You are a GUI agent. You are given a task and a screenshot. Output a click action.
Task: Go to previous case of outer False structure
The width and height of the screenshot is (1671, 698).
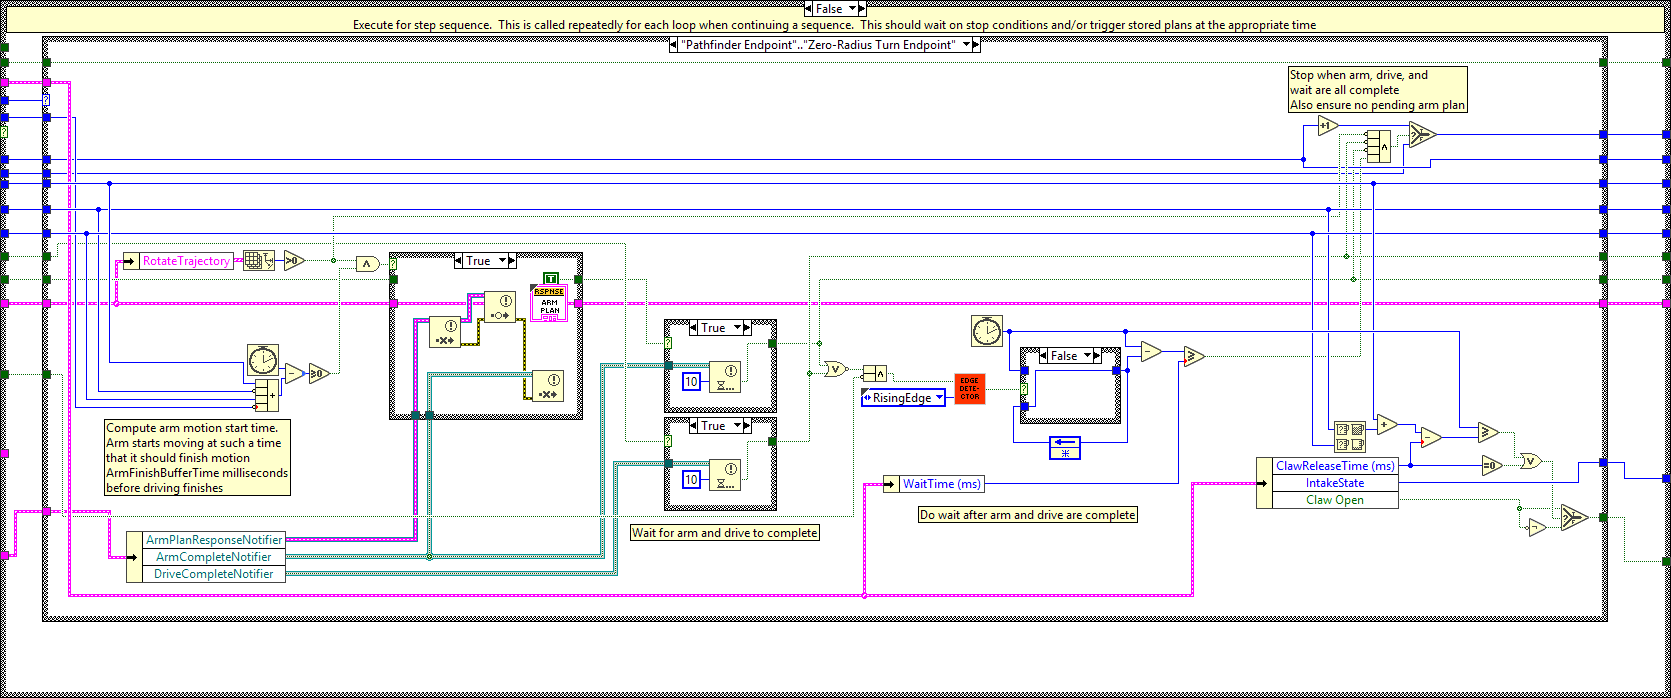point(808,9)
